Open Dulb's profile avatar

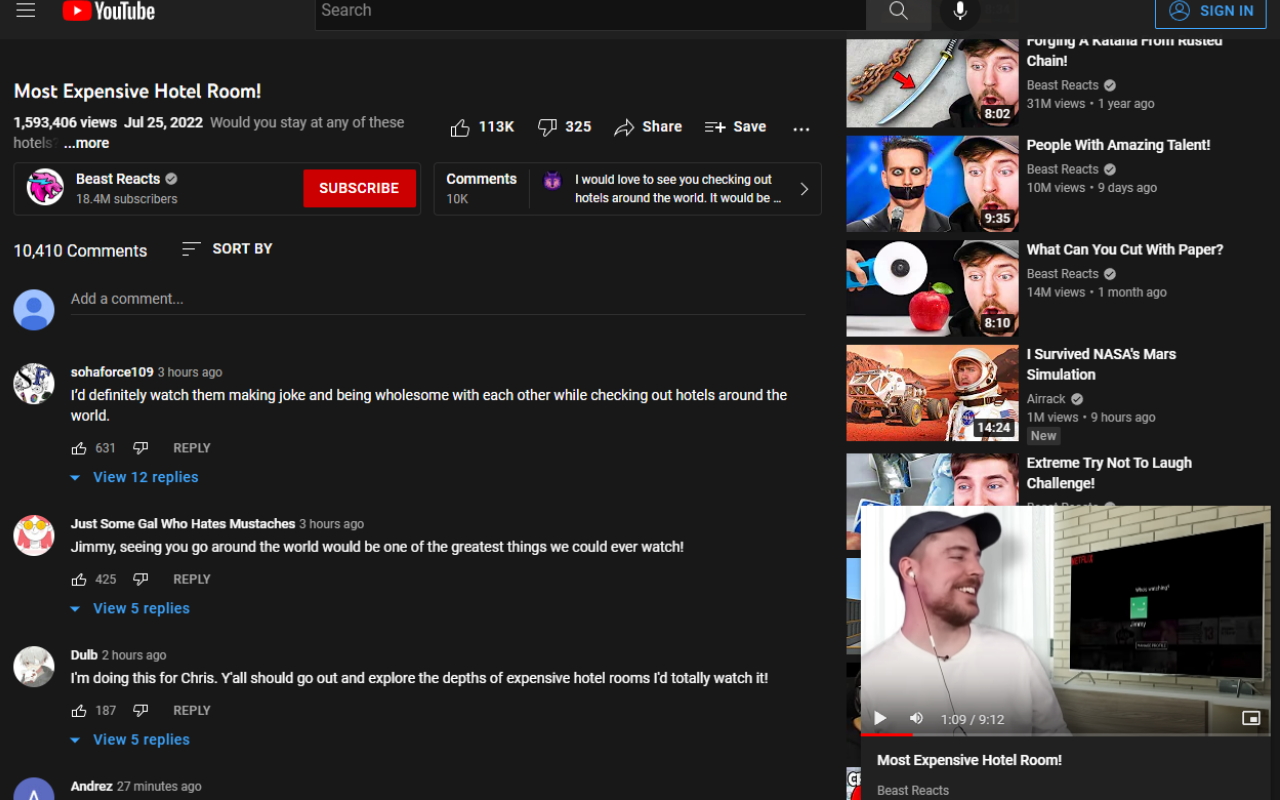[34, 667]
